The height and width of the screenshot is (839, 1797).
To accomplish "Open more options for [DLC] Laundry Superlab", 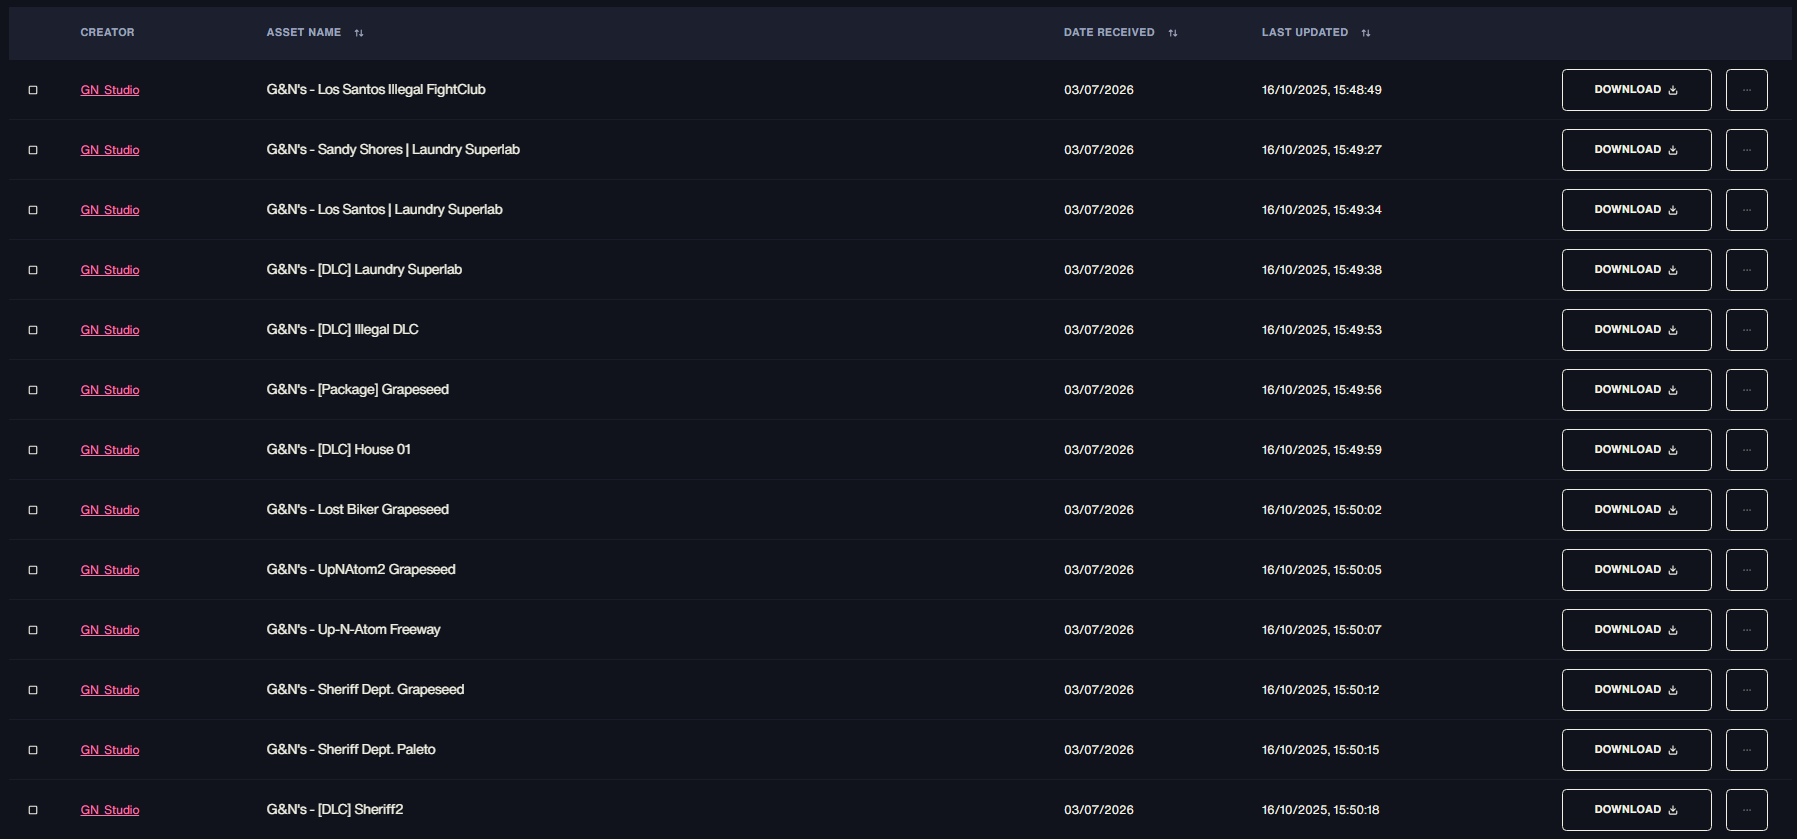I will (1747, 270).
